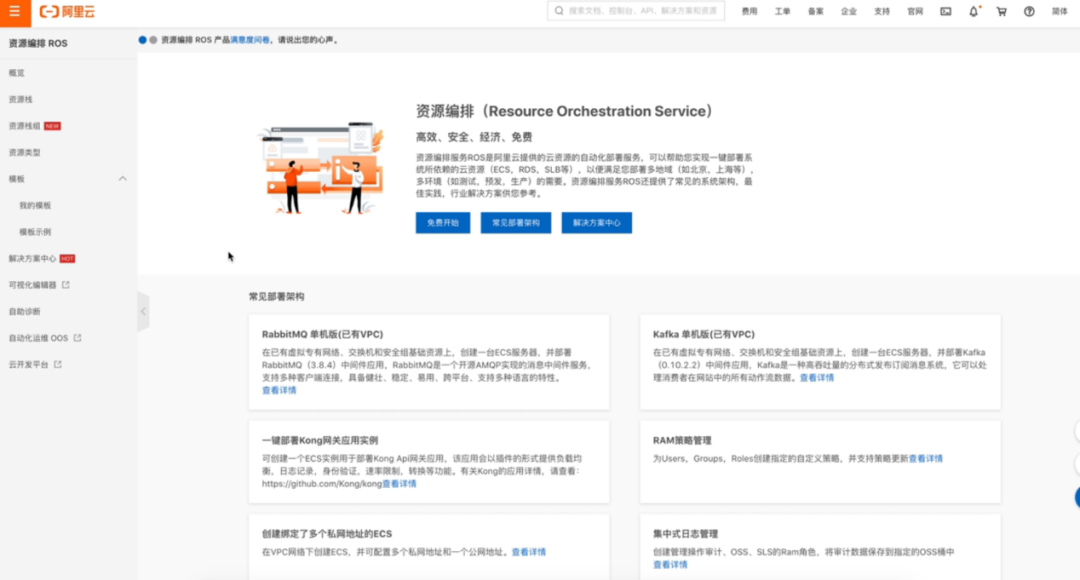Open 支持 in the top navigation
Screen dimensions: 1080x580
(882, 12)
